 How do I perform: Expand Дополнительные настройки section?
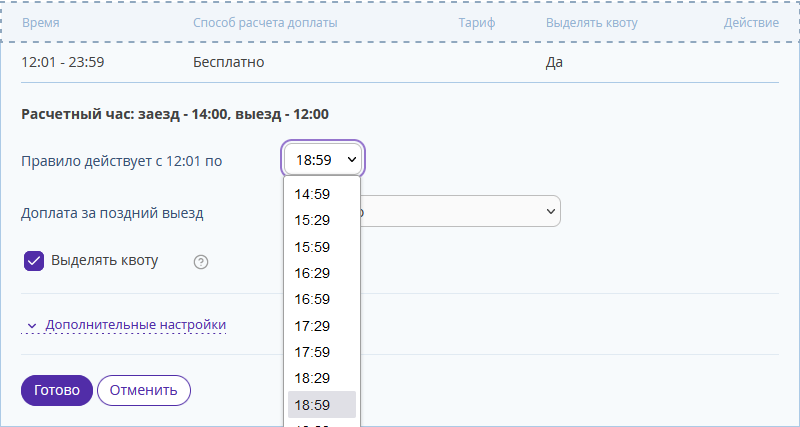coord(135,325)
